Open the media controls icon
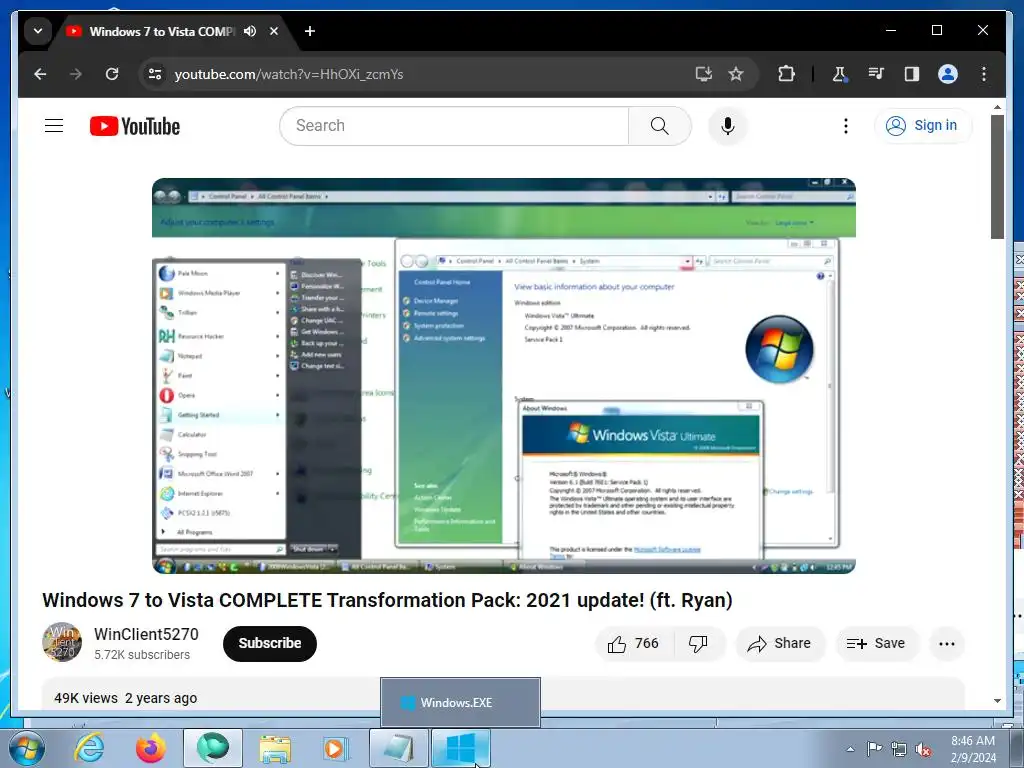This screenshot has width=1024, height=768. pos(876,74)
